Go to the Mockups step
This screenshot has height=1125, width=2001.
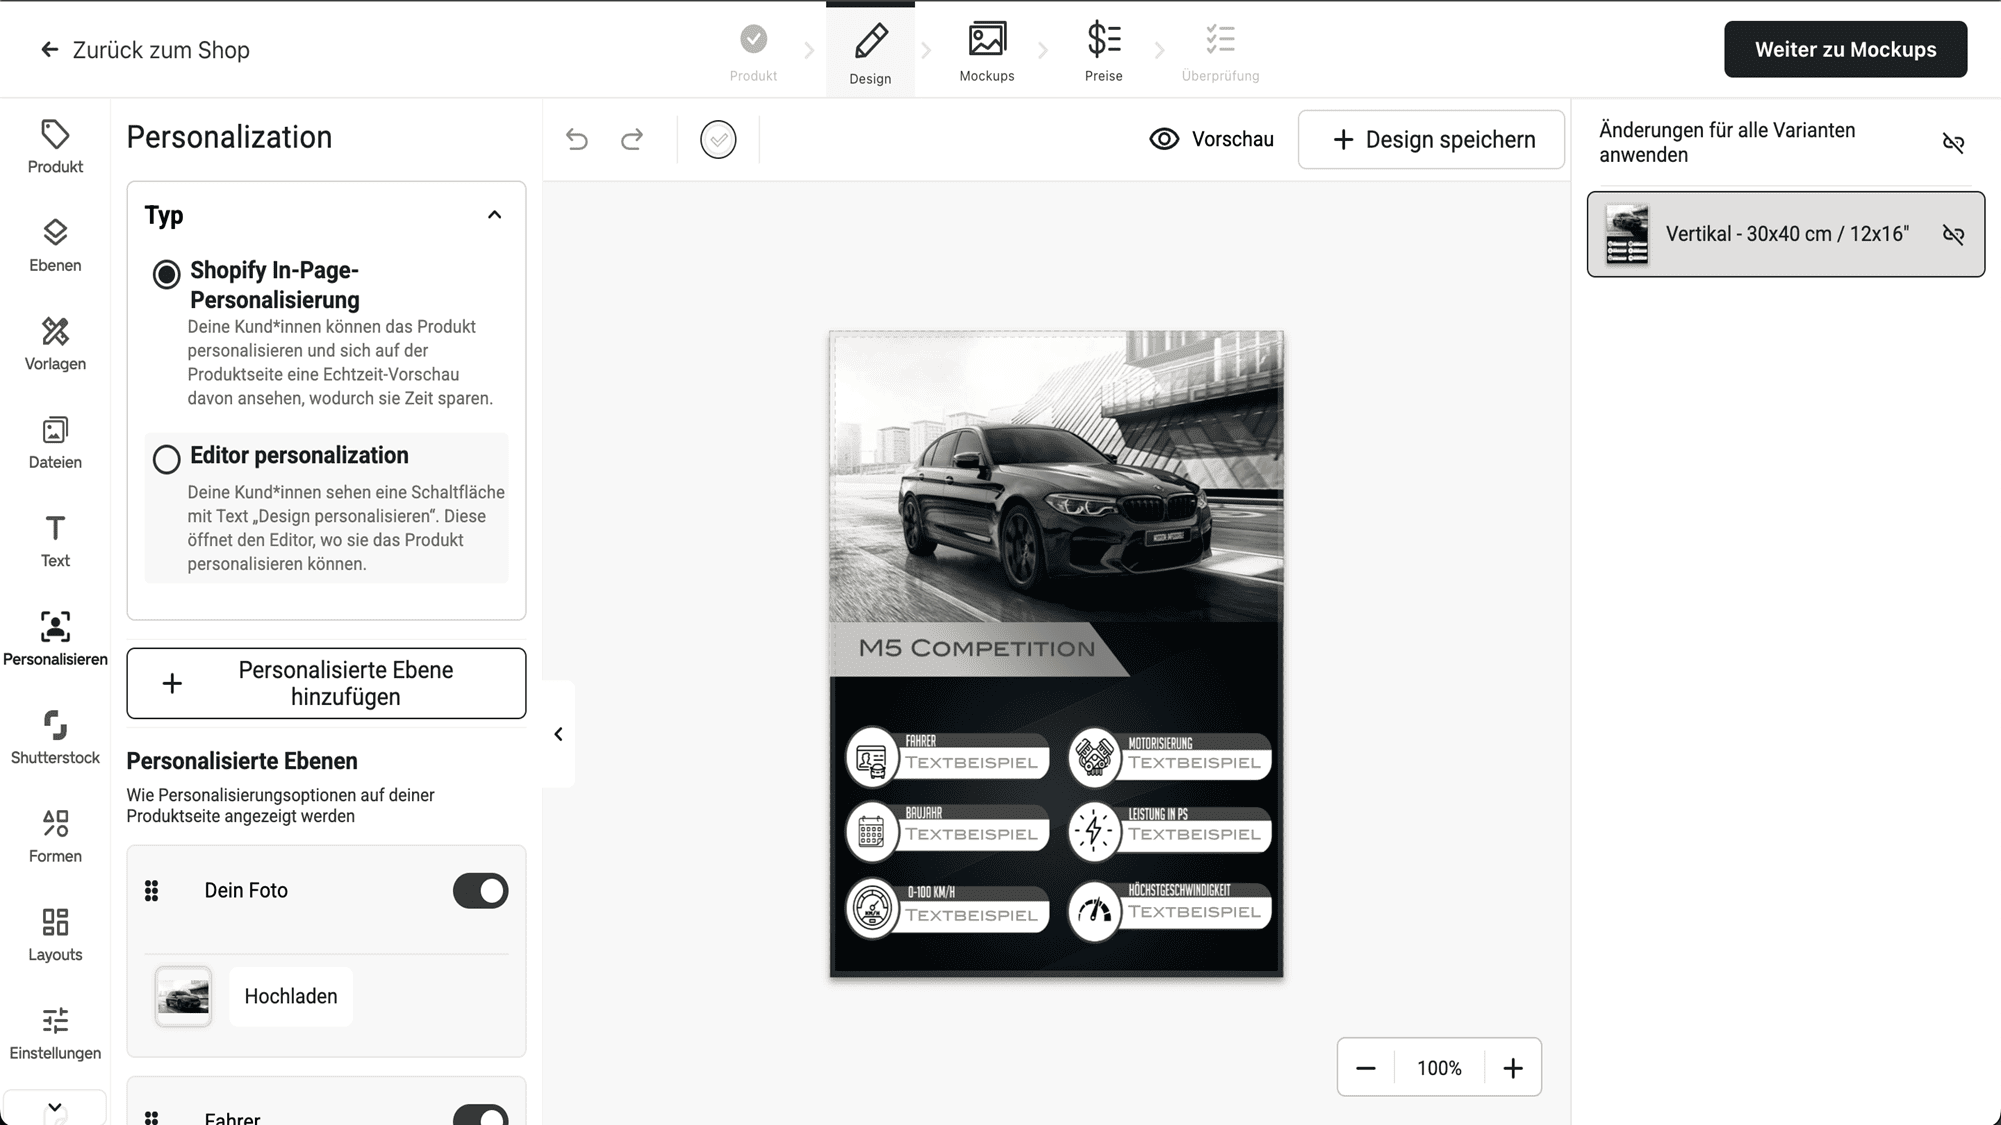987,52
